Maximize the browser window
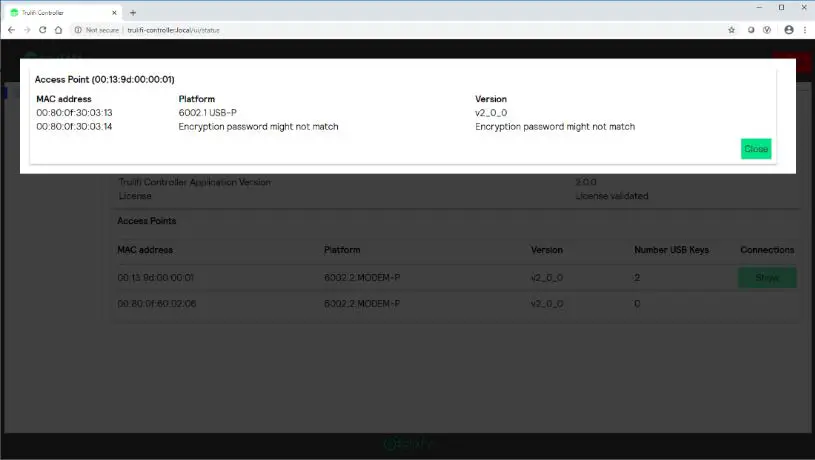The image size is (815, 460). (x=781, y=8)
